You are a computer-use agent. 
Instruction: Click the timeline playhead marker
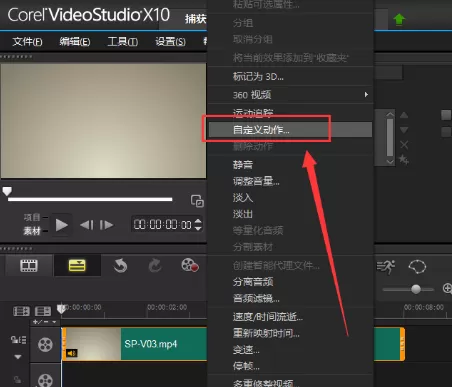pos(61,309)
